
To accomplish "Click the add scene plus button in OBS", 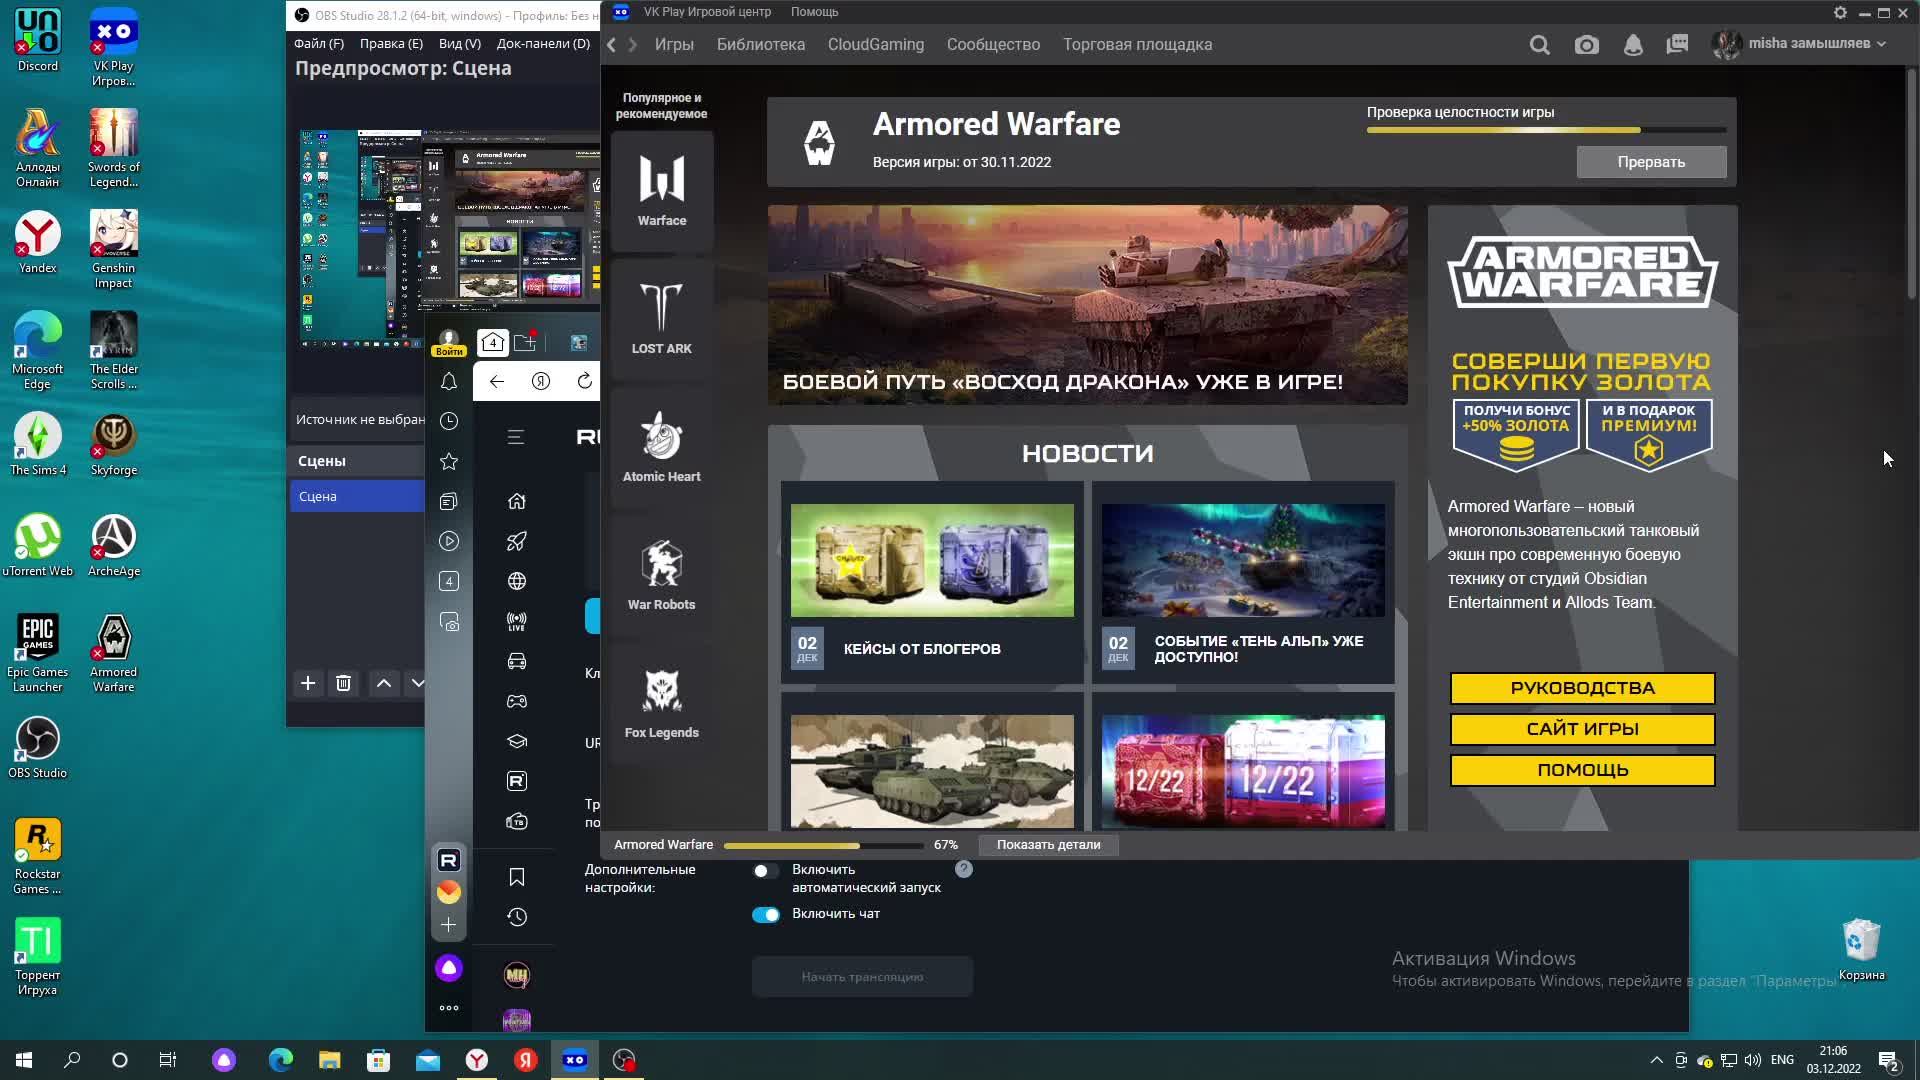I will tap(308, 683).
